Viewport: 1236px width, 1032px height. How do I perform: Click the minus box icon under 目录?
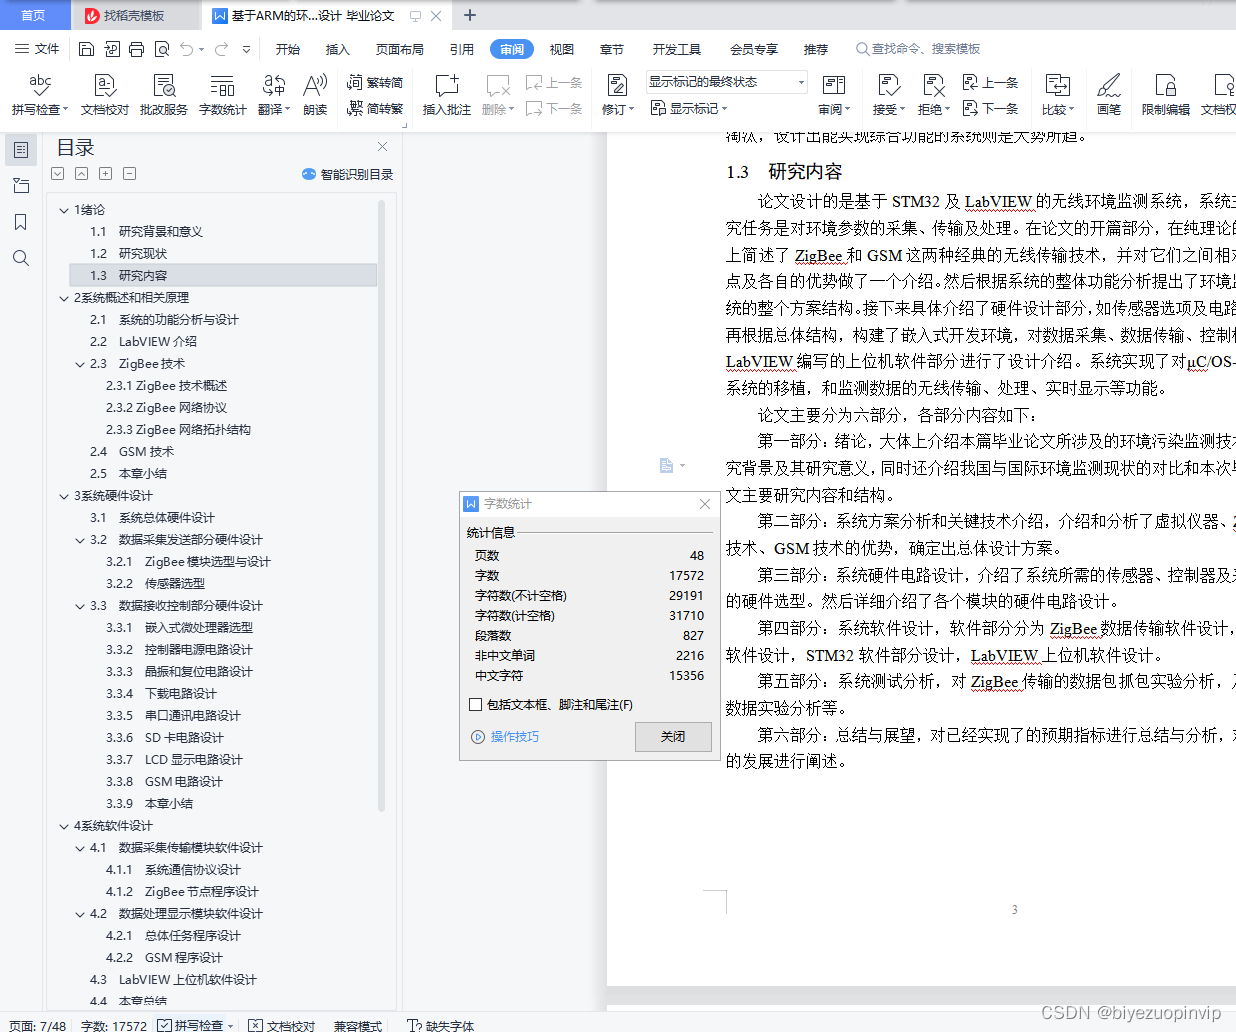pyautogui.click(x=129, y=174)
